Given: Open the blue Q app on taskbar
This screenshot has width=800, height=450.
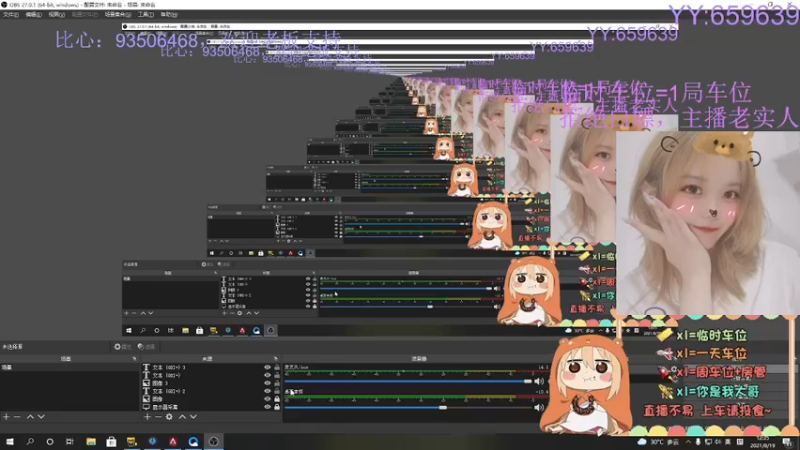Looking at the screenshot, I should 193,441.
